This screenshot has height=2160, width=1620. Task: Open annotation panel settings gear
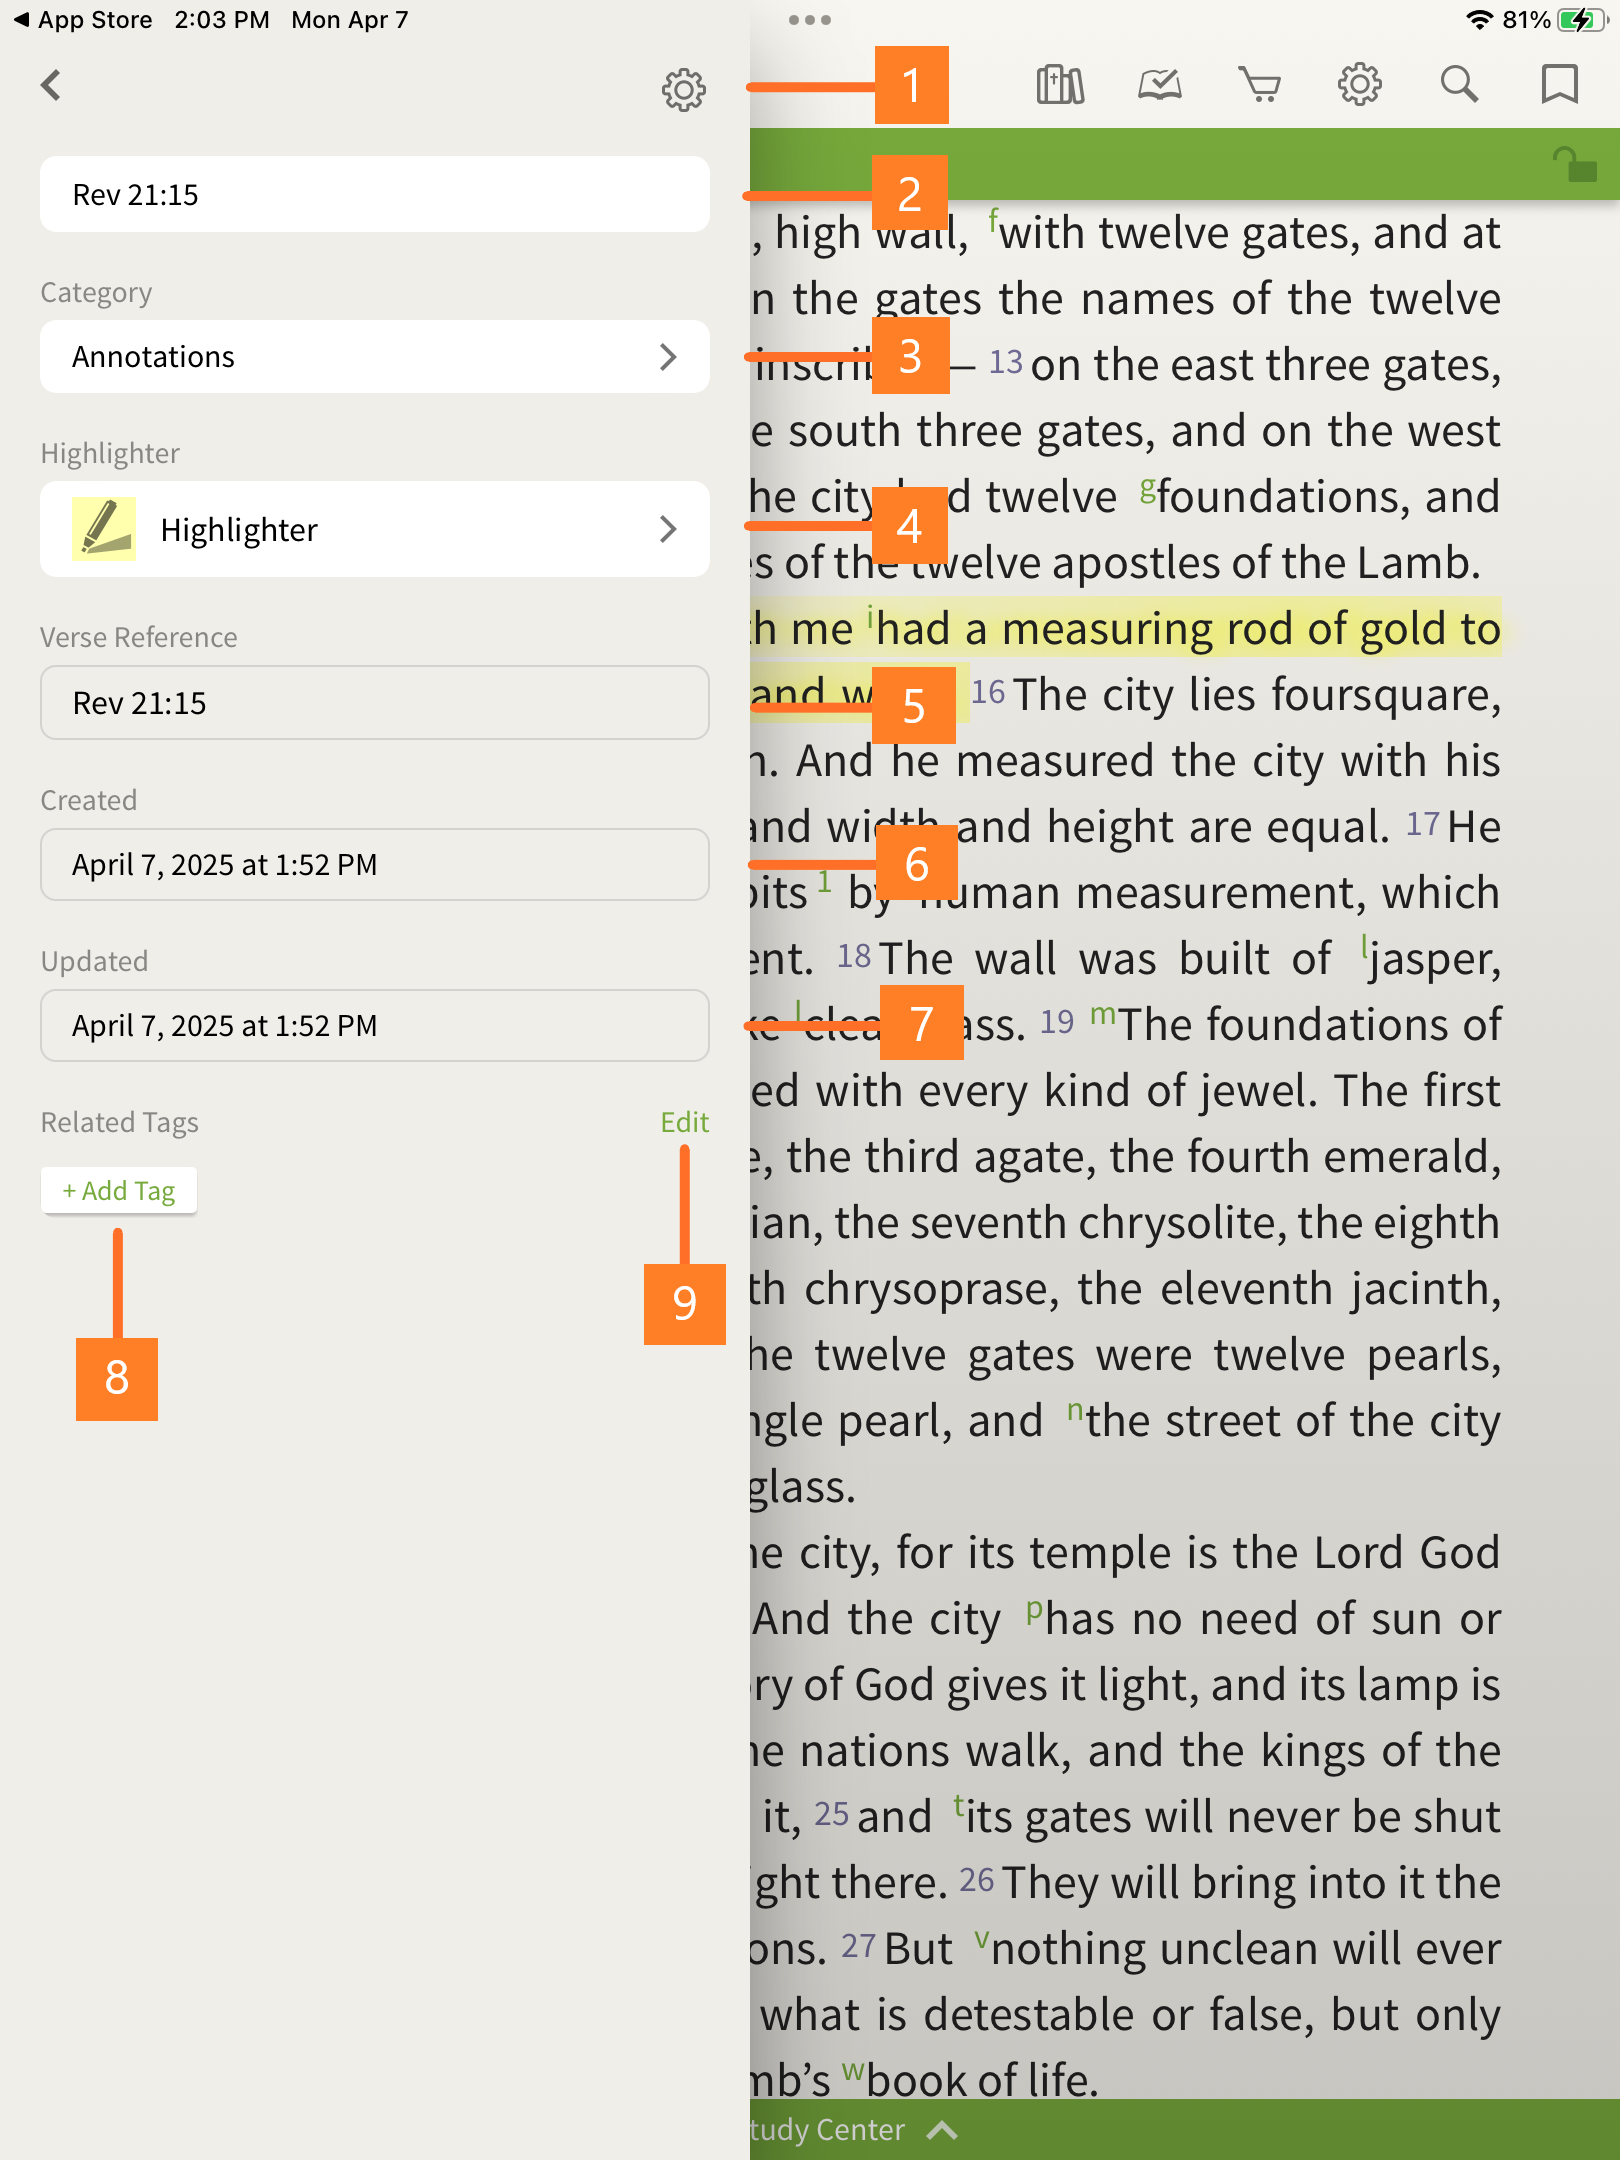tap(684, 90)
